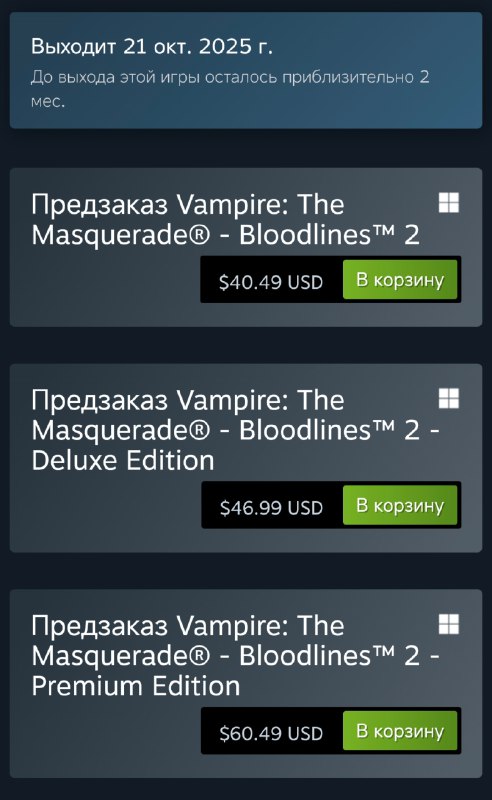Image resolution: width=492 pixels, height=800 pixels.
Task: Click the word 'Premium Edition' in third block
Action: point(136,686)
